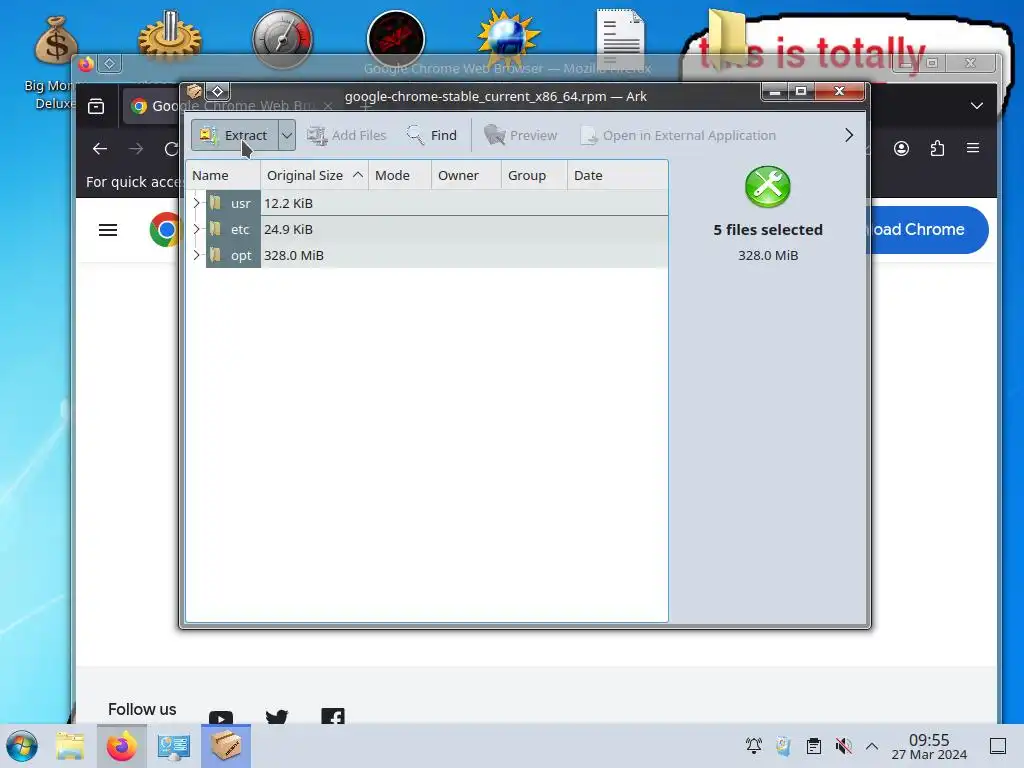Open the Extract dropdown arrow
Image resolution: width=1024 pixels, height=768 pixels.
(287, 135)
